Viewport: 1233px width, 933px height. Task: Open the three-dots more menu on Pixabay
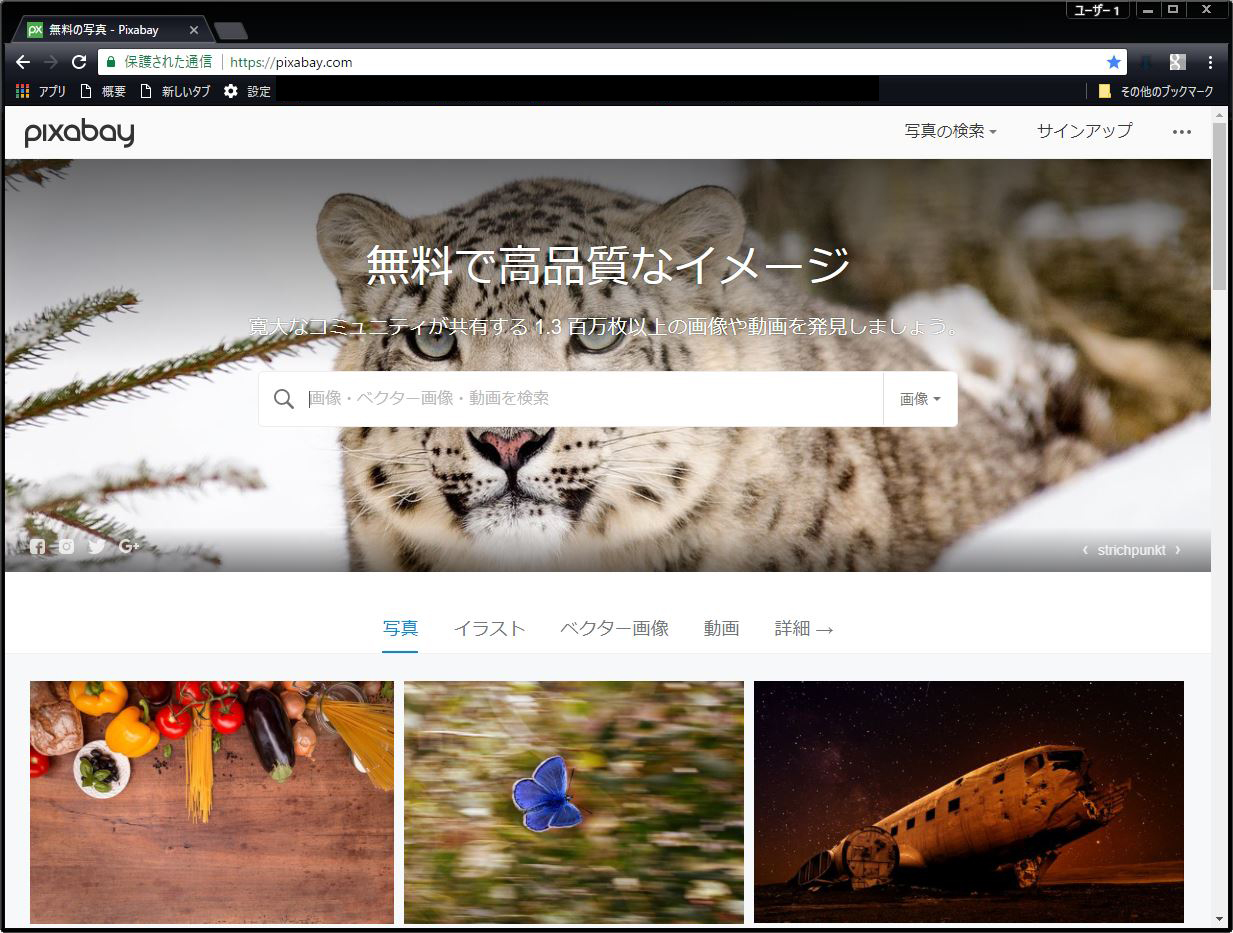pyautogui.click(x=1181, y=132)
